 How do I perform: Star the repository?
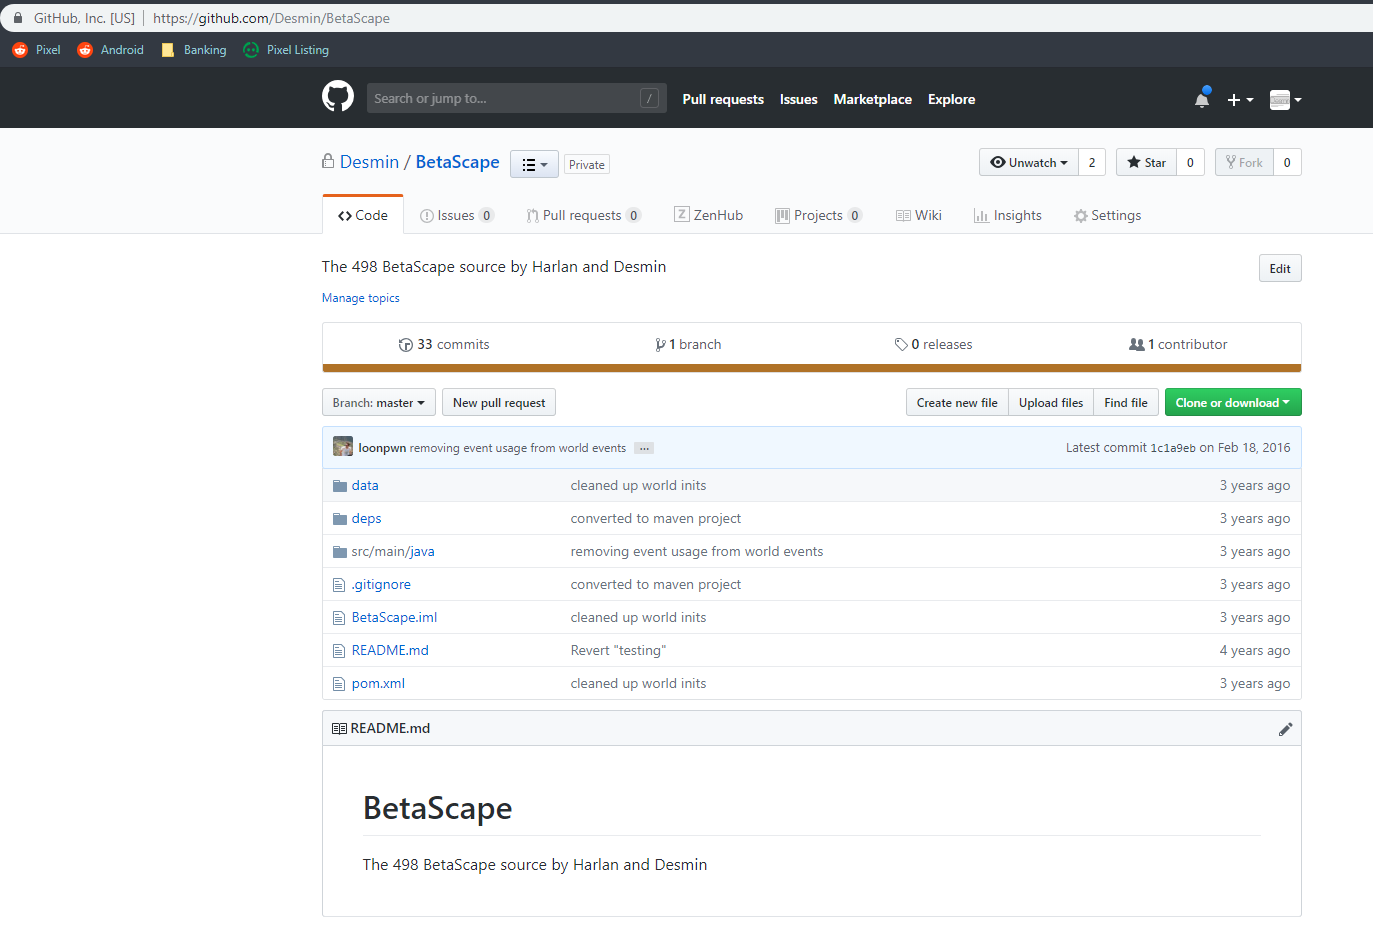click(1146, 163)
